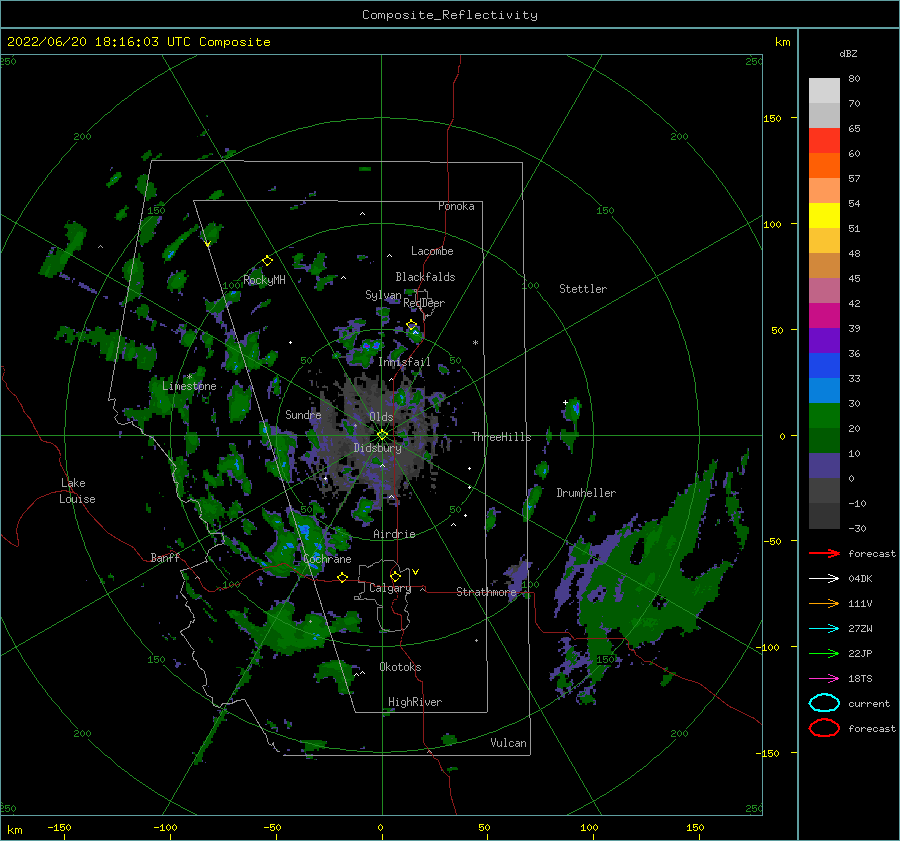
Task: Click the Sundre label
Action: pyautogui.click(x=303, y=414)
